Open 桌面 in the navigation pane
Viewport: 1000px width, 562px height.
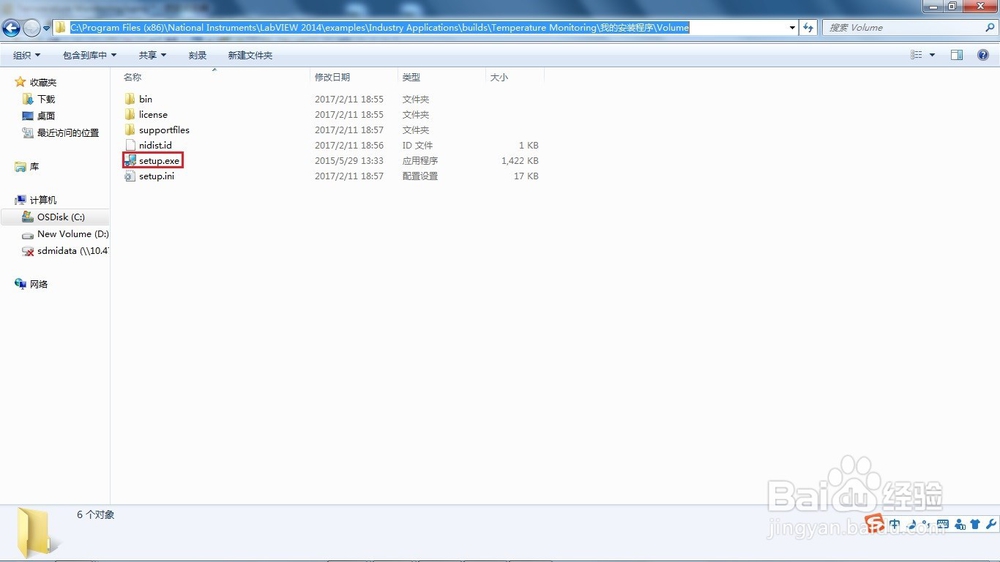tap(46, 115)
